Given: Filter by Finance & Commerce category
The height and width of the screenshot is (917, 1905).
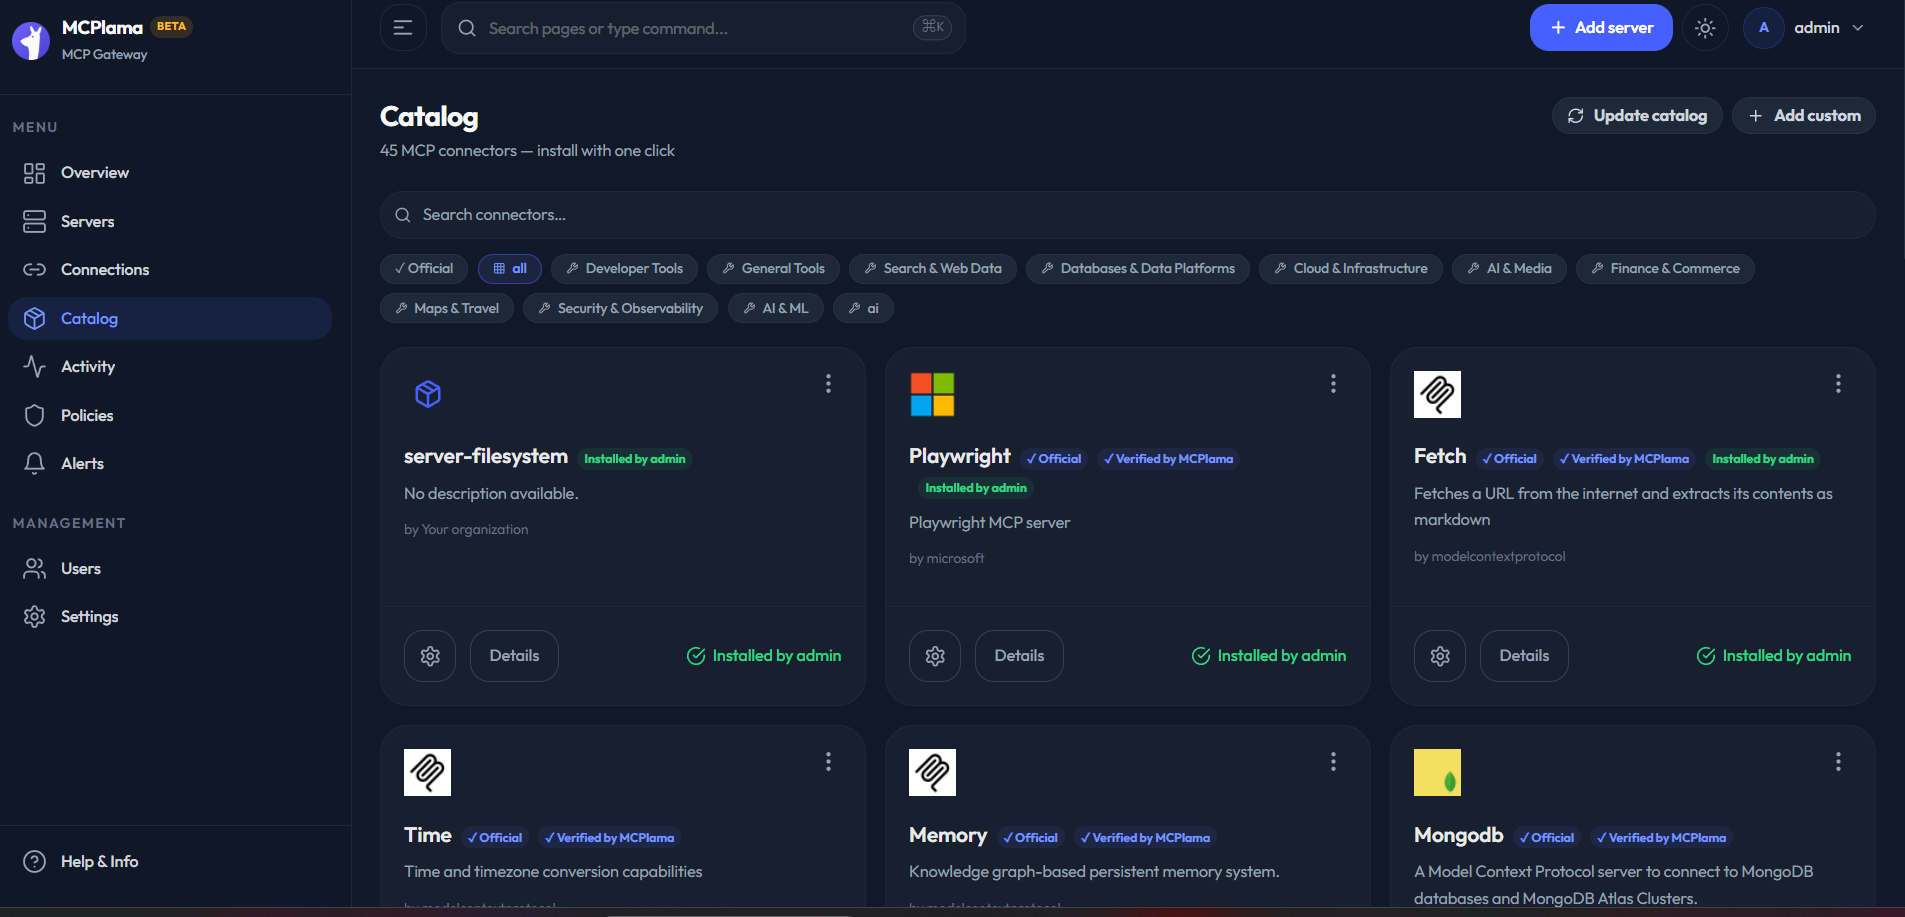Looking at the screenshot, I should 1665,269.
